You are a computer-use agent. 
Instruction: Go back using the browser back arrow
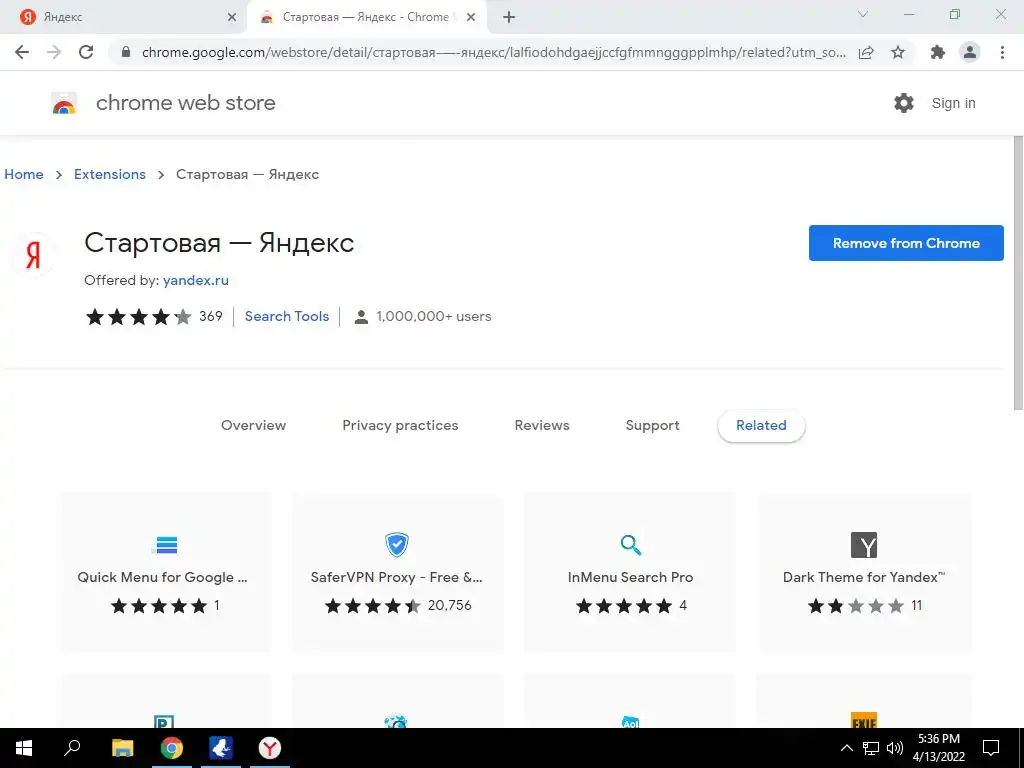(22, 52)
